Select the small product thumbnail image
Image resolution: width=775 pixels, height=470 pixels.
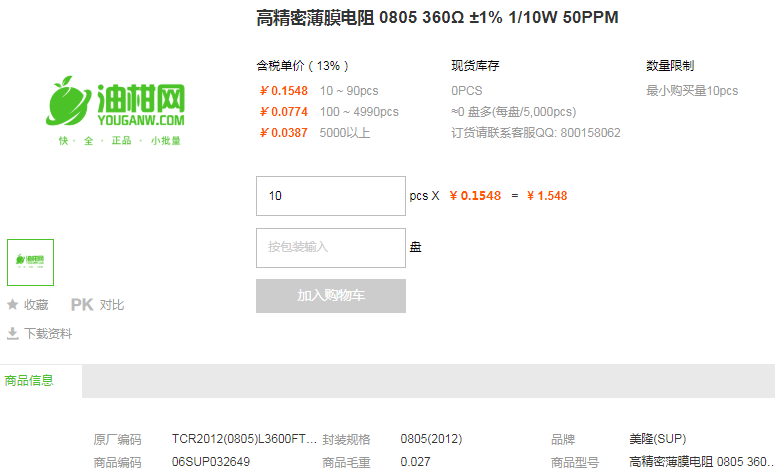(30, 262)
